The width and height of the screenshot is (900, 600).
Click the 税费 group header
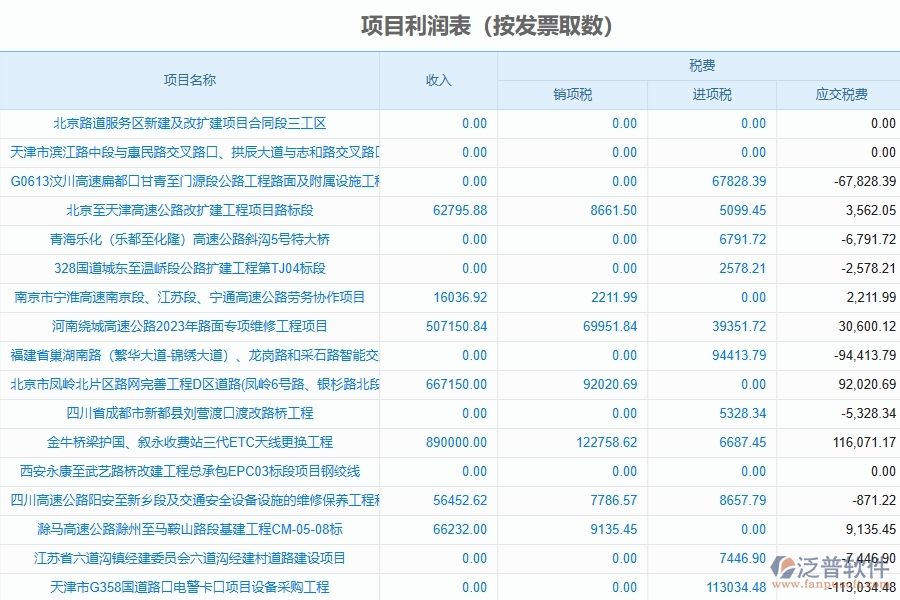[x=698, y=63]
